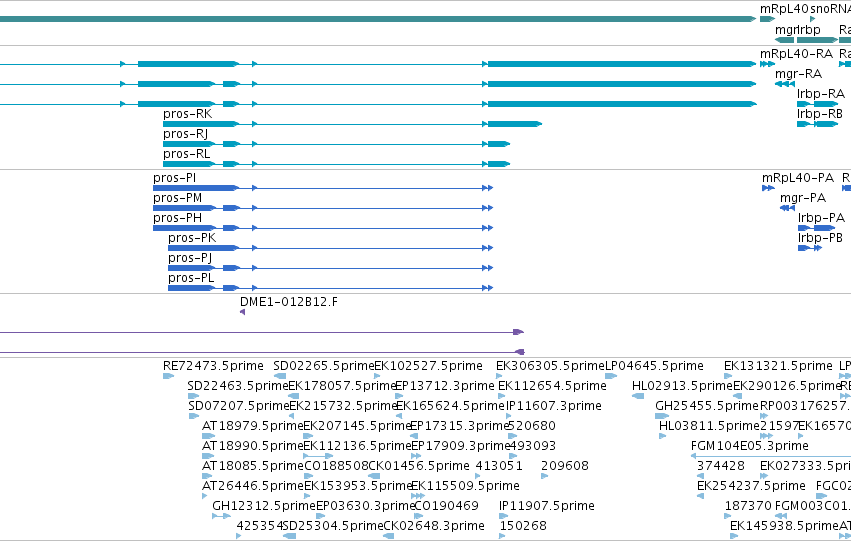Select the LP04645.5prime EST label

point(654,366)
